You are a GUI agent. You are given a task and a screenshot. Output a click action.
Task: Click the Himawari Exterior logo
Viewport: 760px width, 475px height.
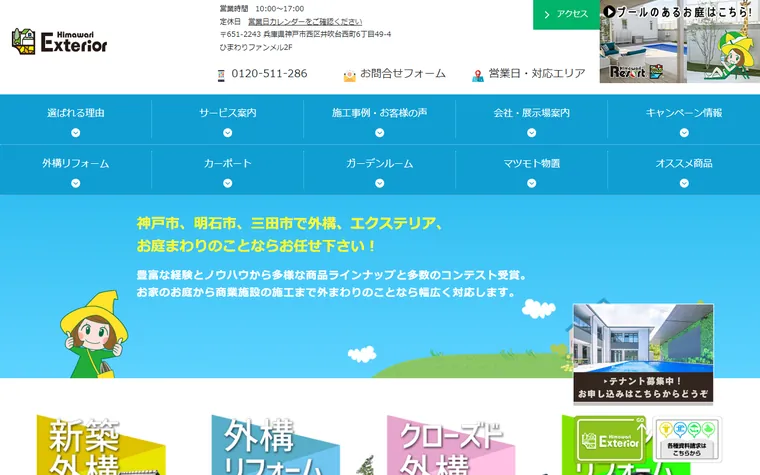coord(59,42)
